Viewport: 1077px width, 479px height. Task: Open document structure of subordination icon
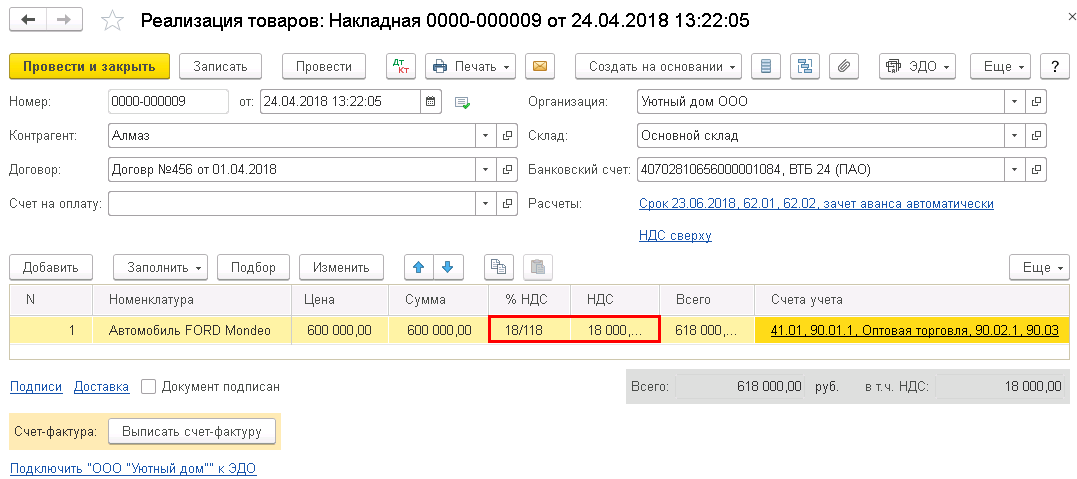[x=805, y=67]
